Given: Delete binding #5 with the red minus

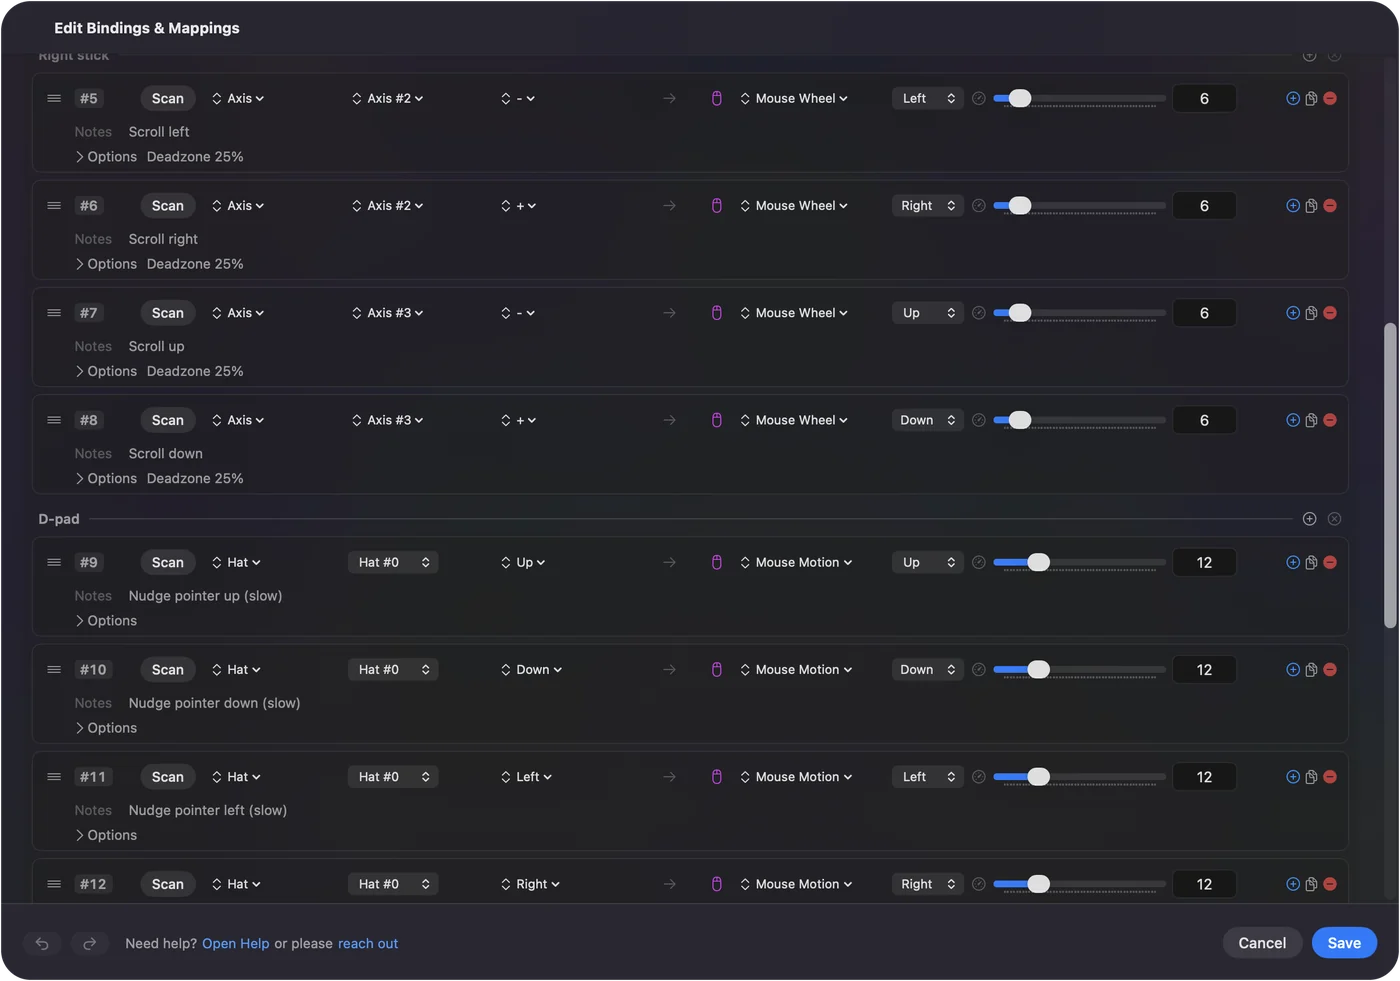Looking at the screenshot, I should point(1330,98).
